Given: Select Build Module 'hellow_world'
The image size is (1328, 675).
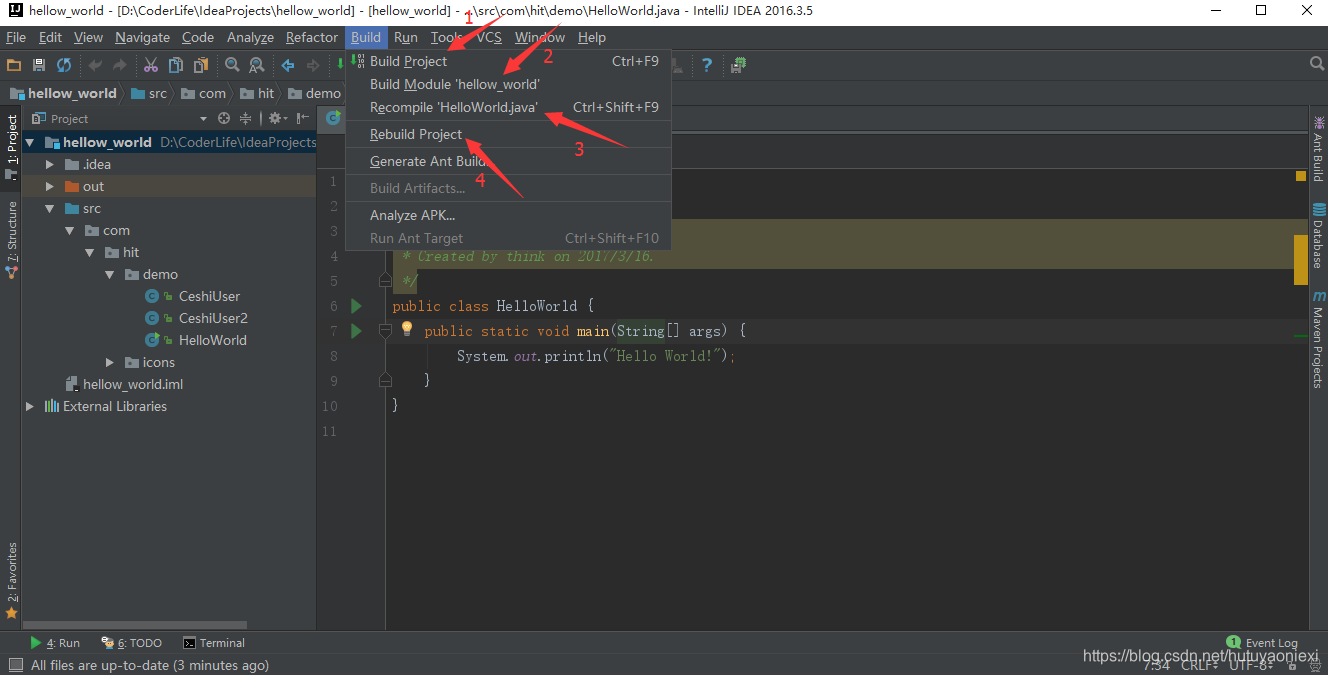Looking at the screenshot, I should 508,84.
